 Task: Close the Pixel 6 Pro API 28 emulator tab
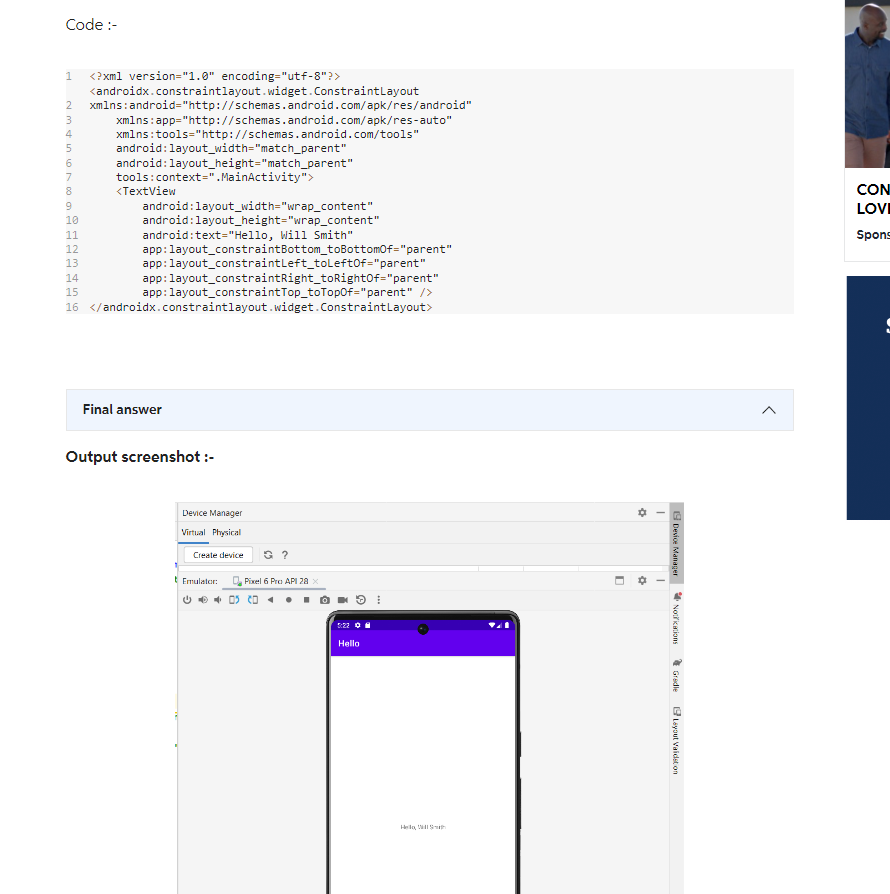pos(315,580)
